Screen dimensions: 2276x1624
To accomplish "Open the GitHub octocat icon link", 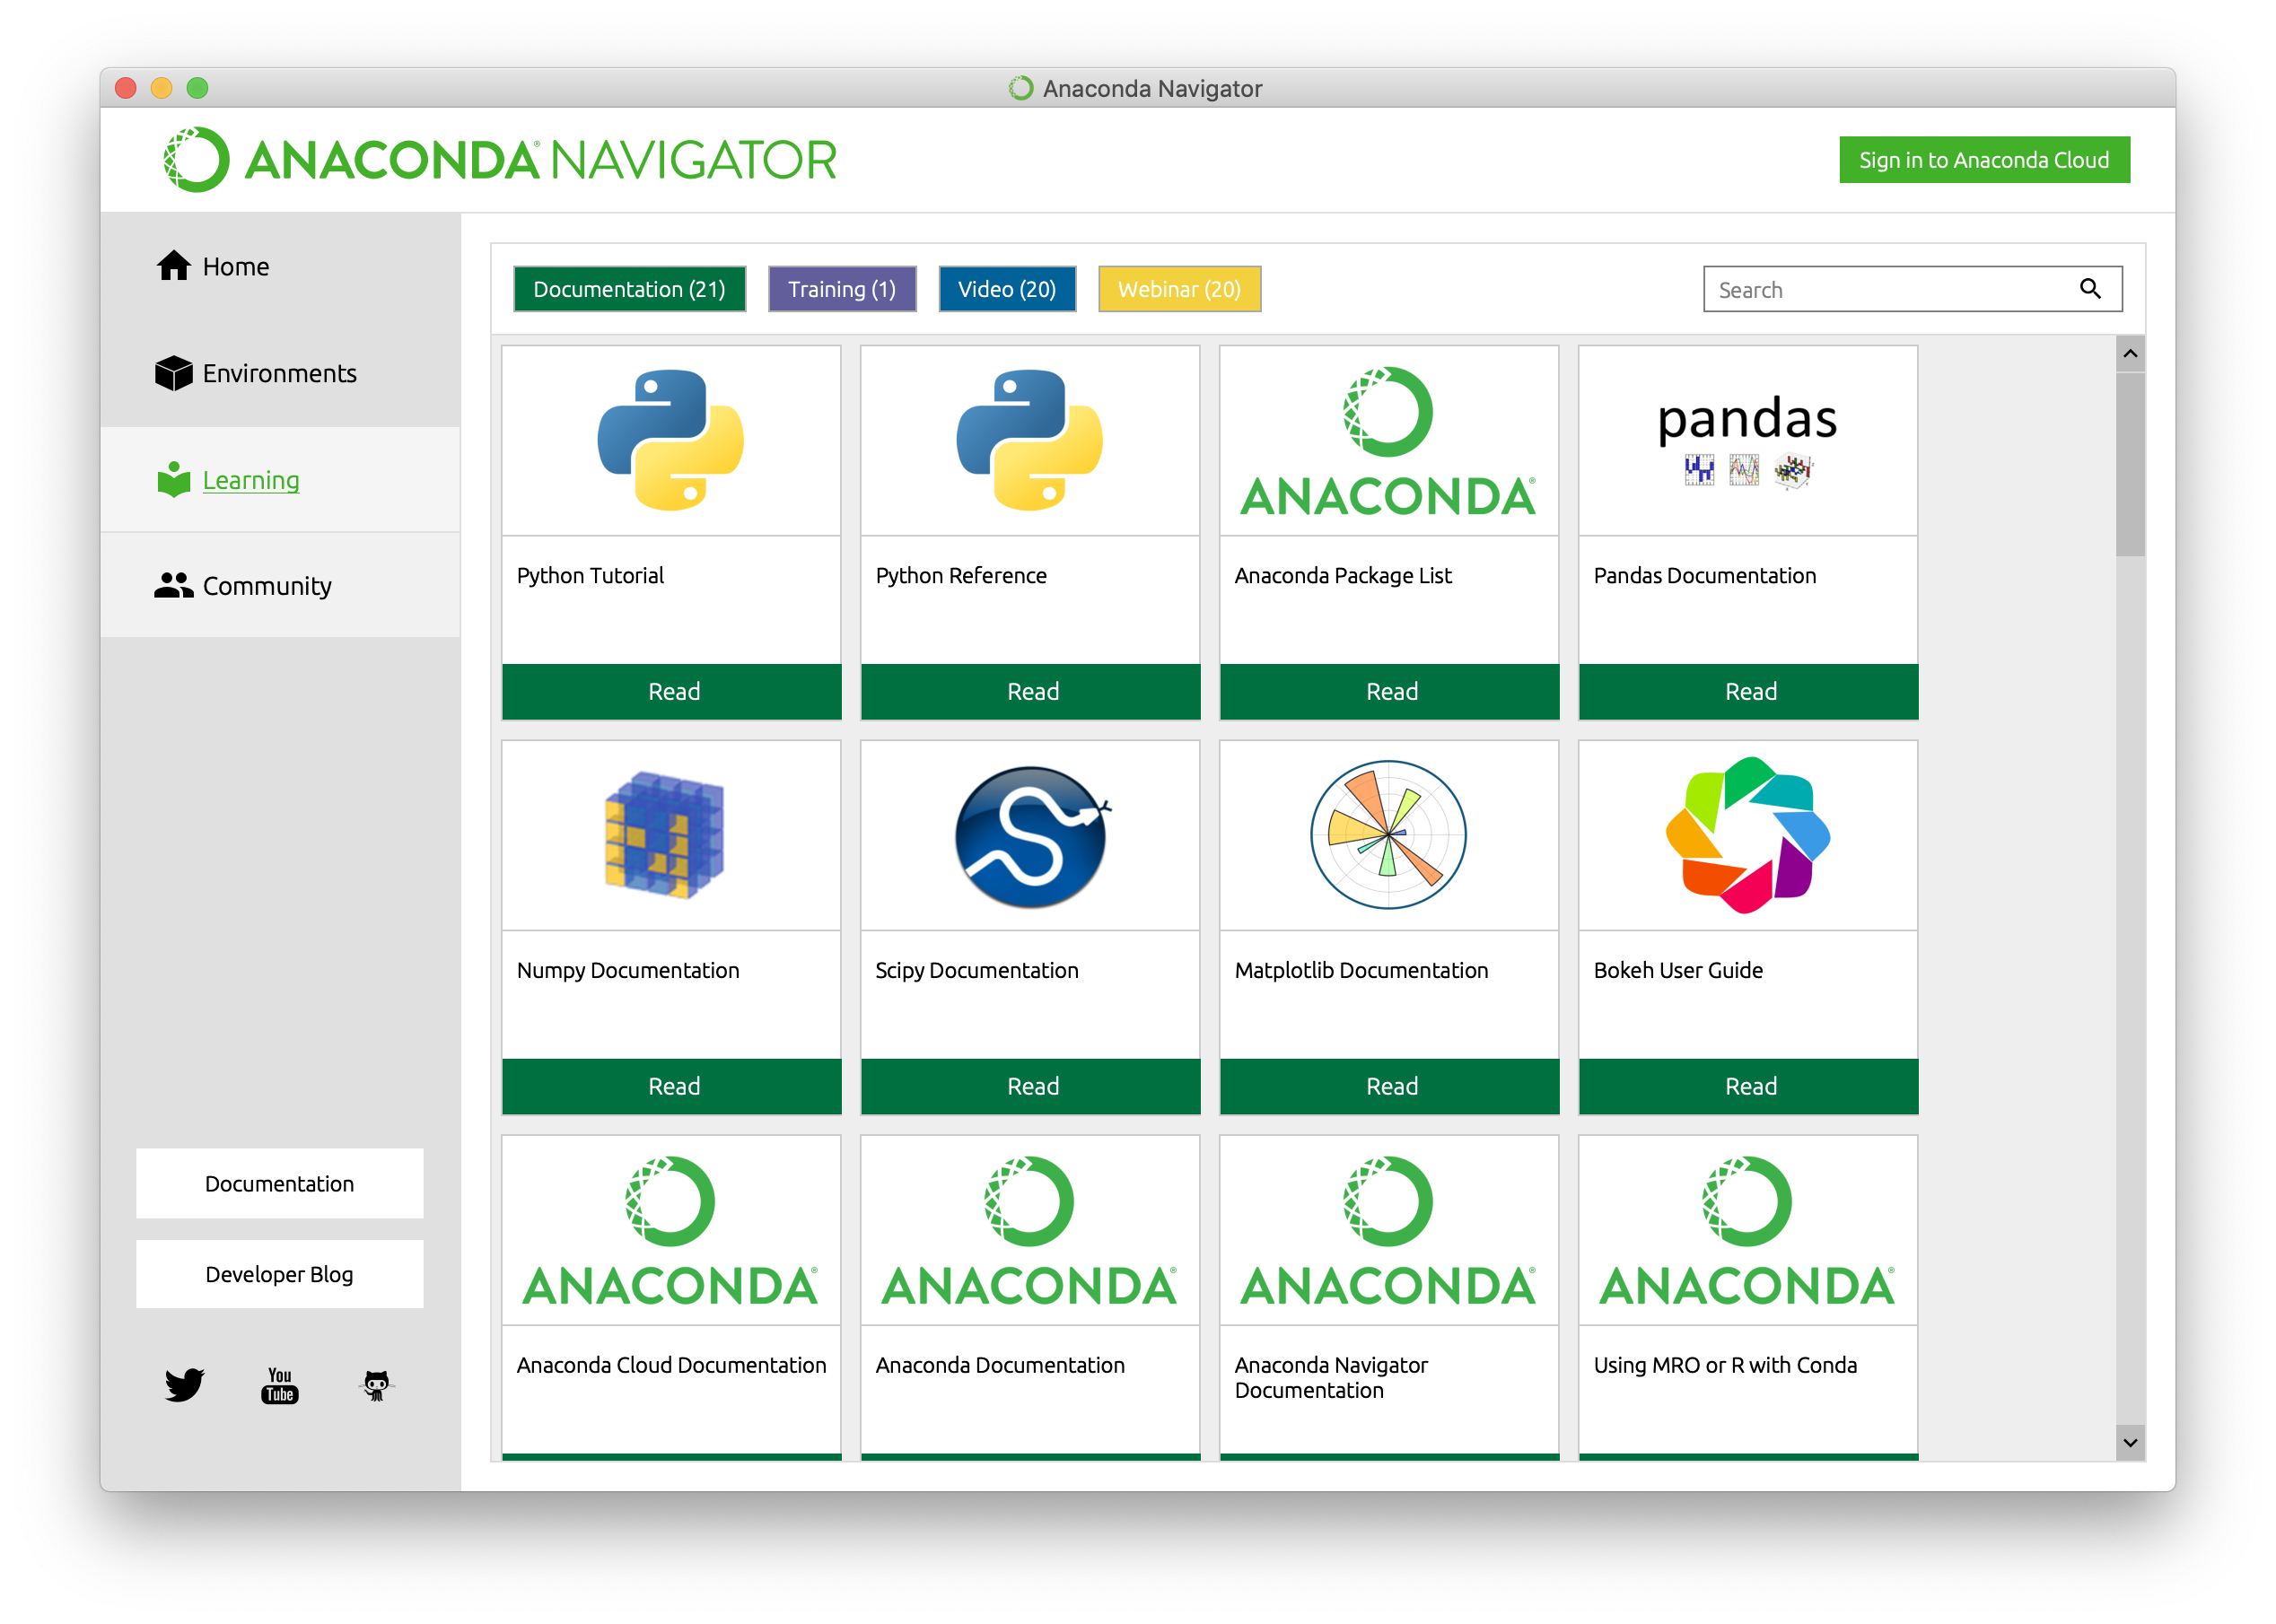I will point(376,1385).
